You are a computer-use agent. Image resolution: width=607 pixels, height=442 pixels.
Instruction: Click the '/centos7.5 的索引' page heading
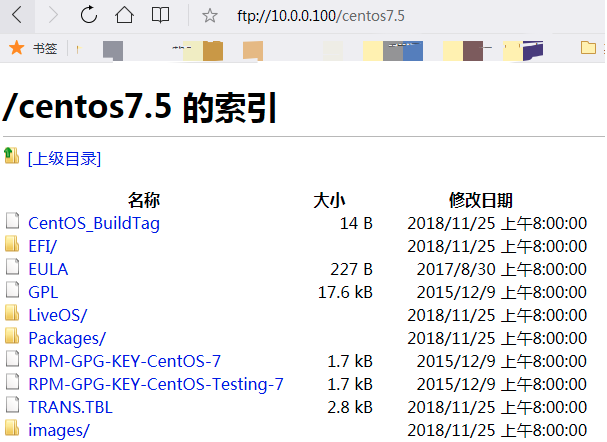pos(139,107)
